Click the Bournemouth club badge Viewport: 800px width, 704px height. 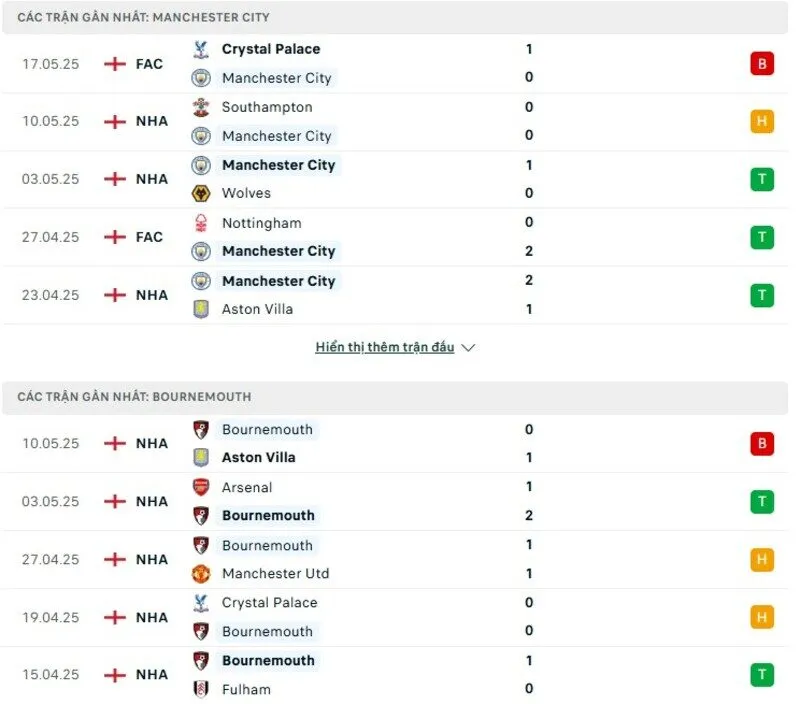[200, 430]
